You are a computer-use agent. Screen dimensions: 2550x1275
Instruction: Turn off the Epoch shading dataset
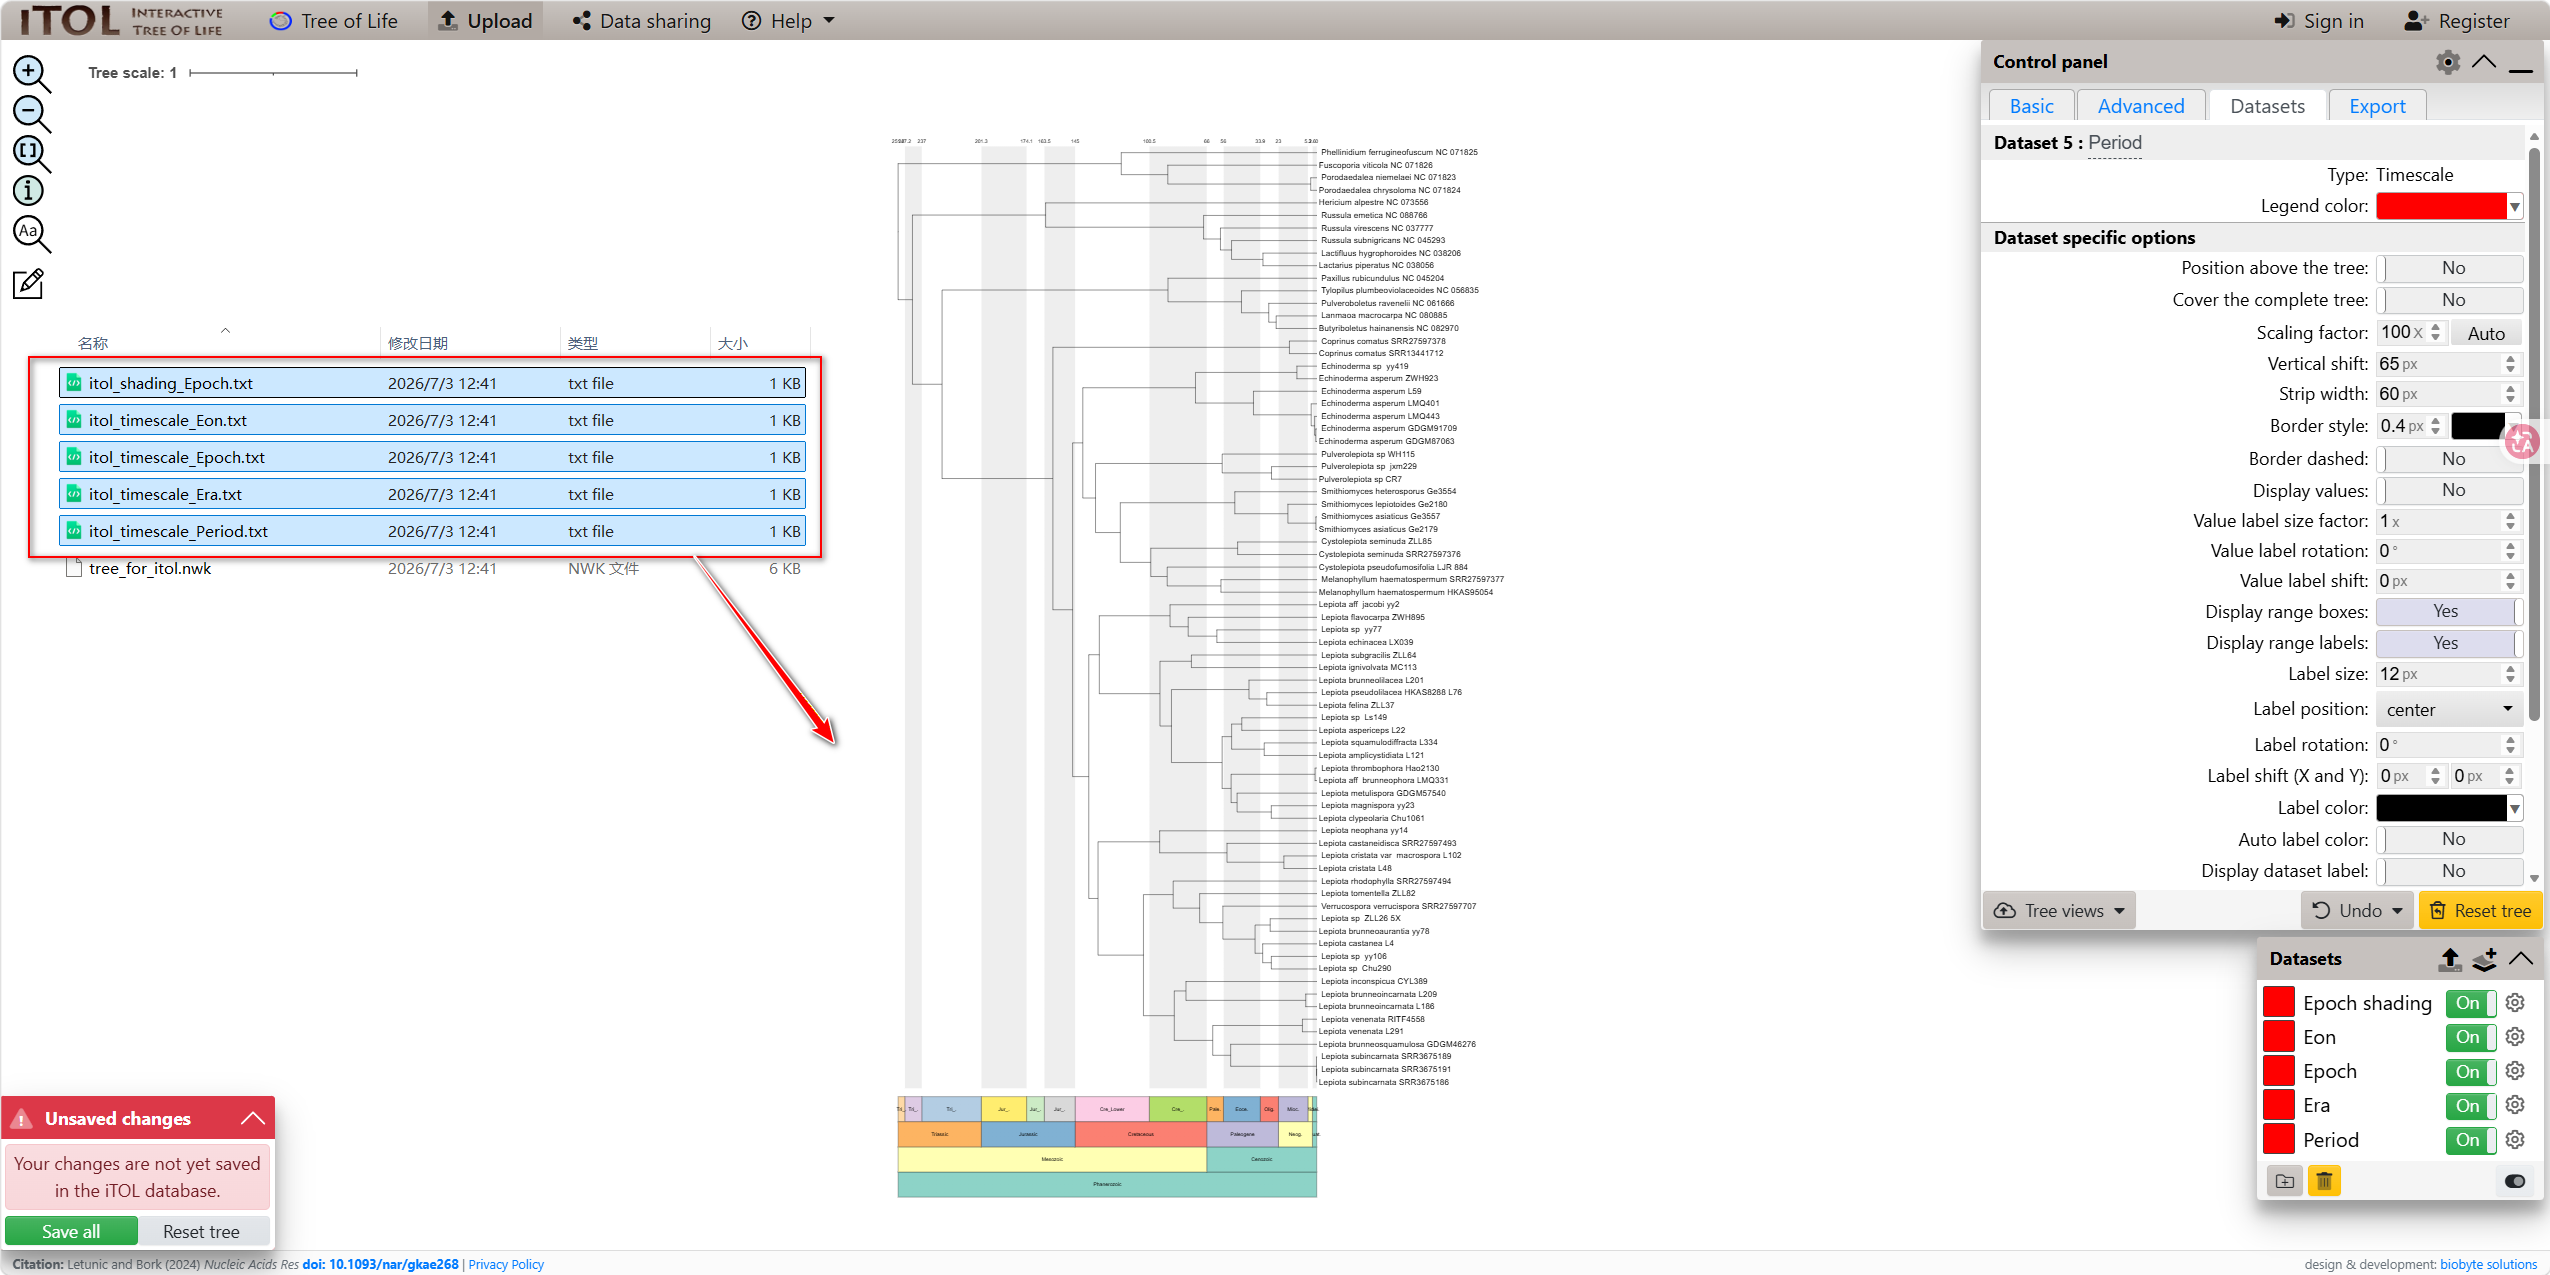[x=2471, y=1003]
